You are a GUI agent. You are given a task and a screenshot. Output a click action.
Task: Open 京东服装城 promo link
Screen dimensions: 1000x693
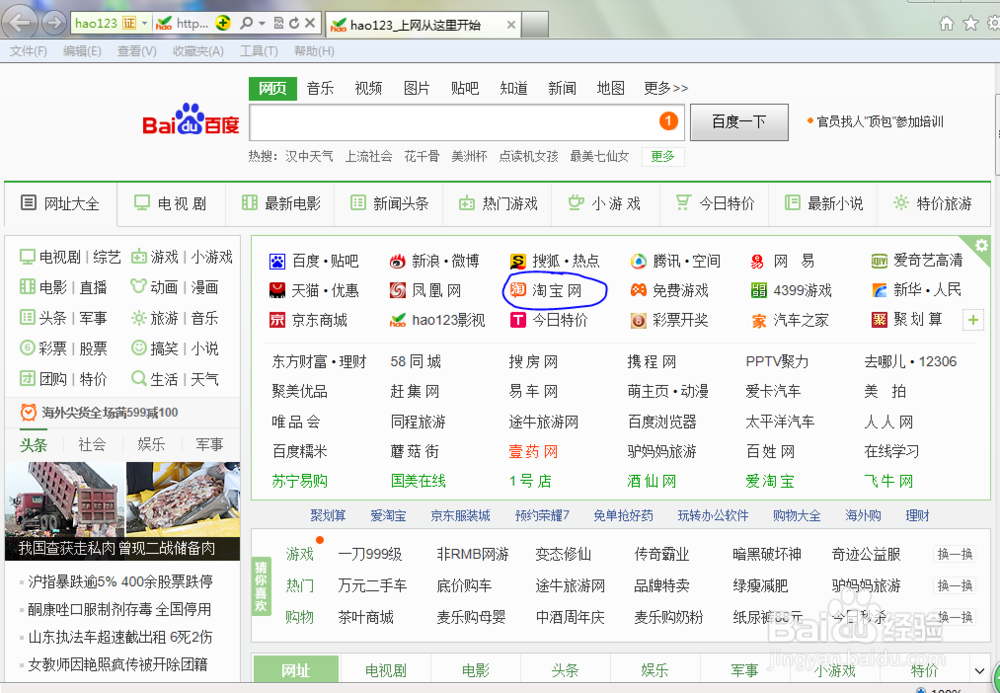(x=460, y=515)
